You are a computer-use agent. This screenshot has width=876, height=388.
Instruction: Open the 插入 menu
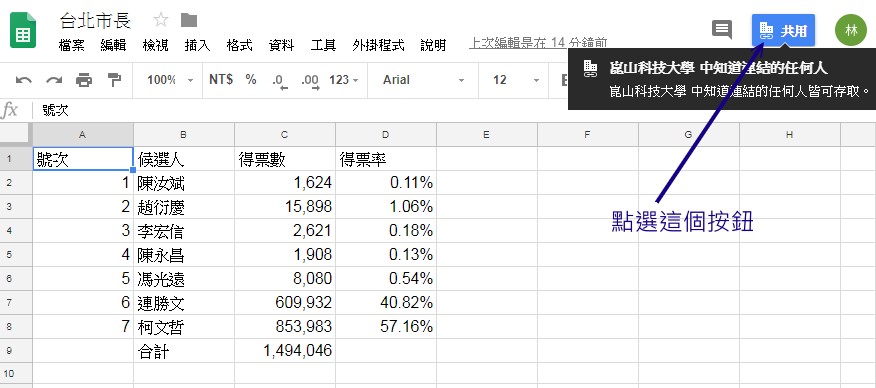(197, 45)
